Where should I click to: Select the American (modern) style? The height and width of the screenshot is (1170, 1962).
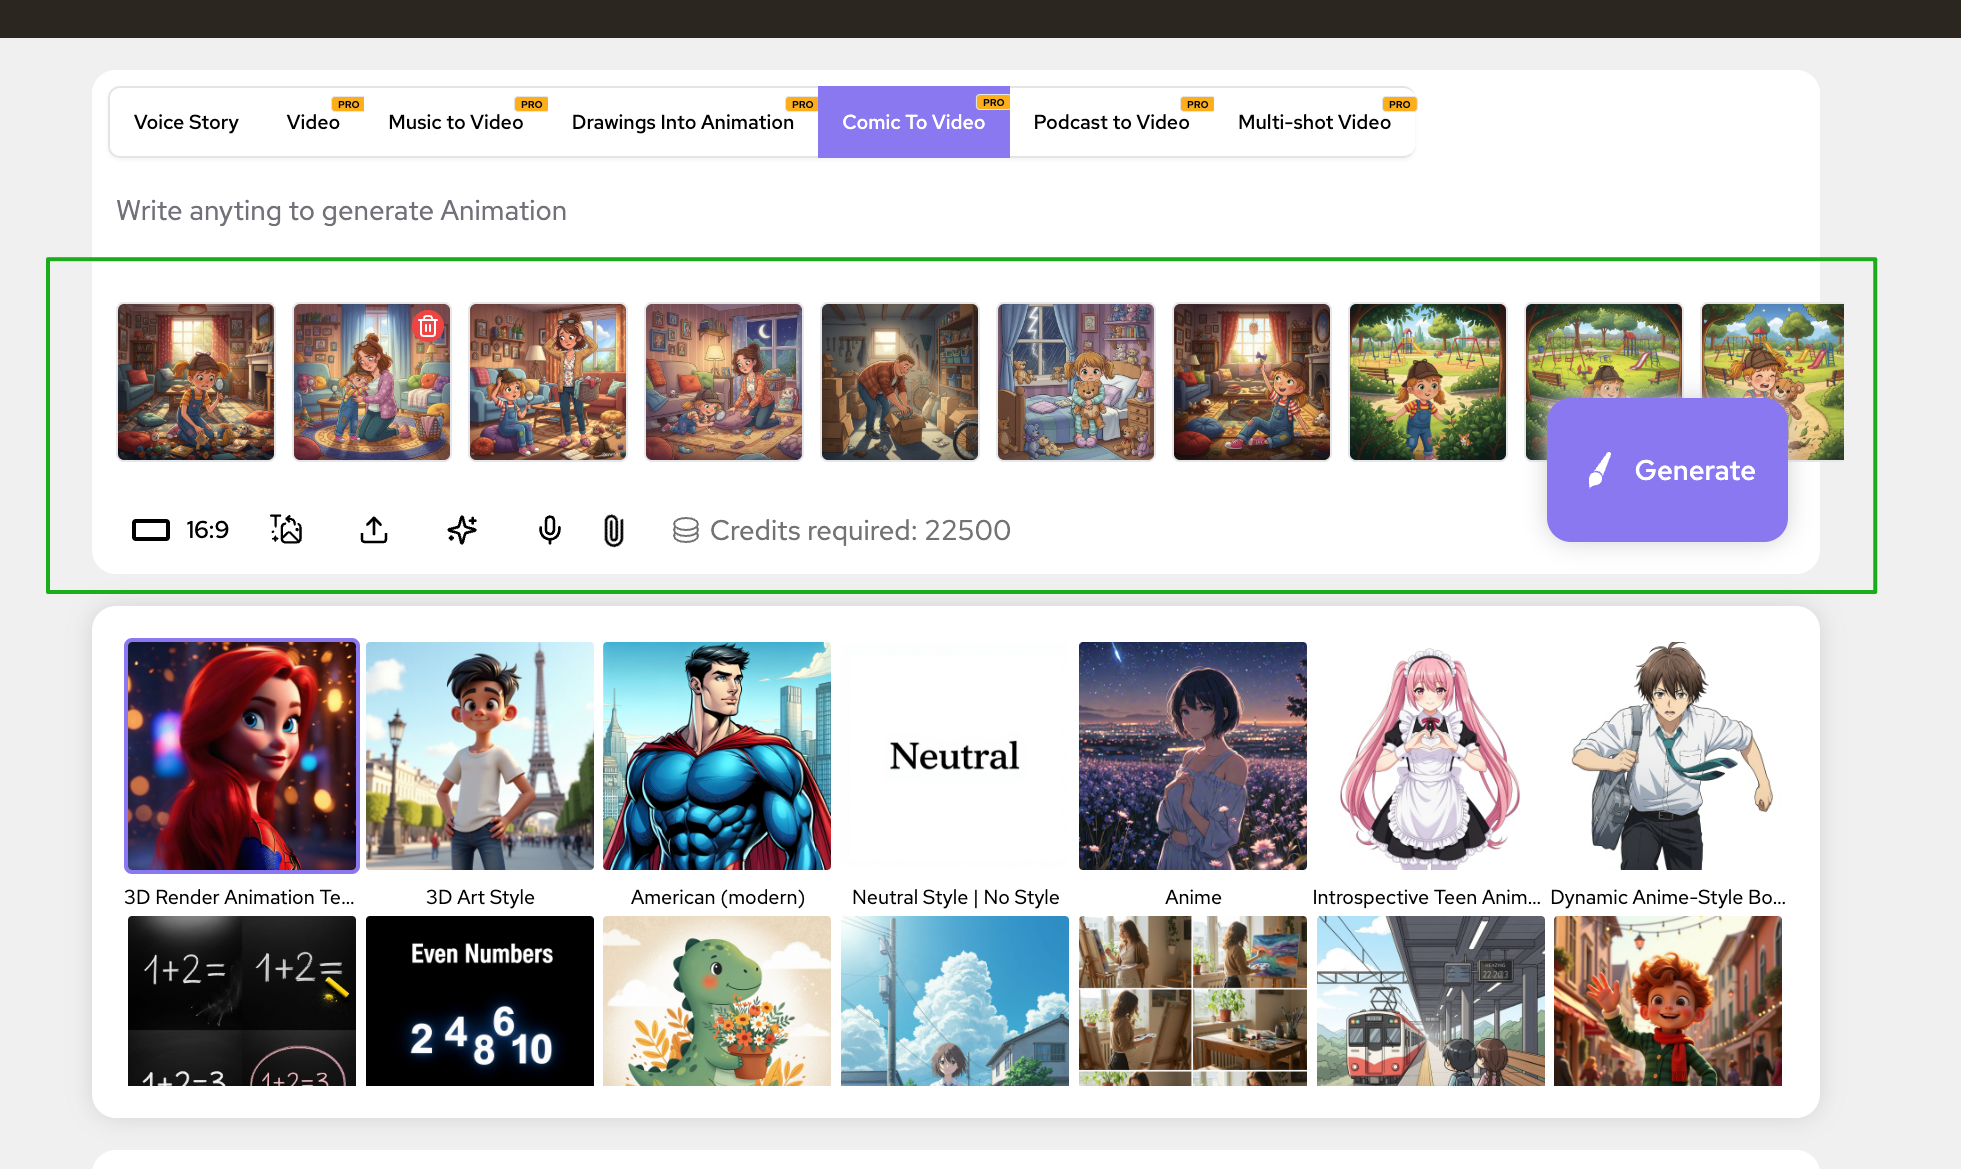click(x=717, y=756)
